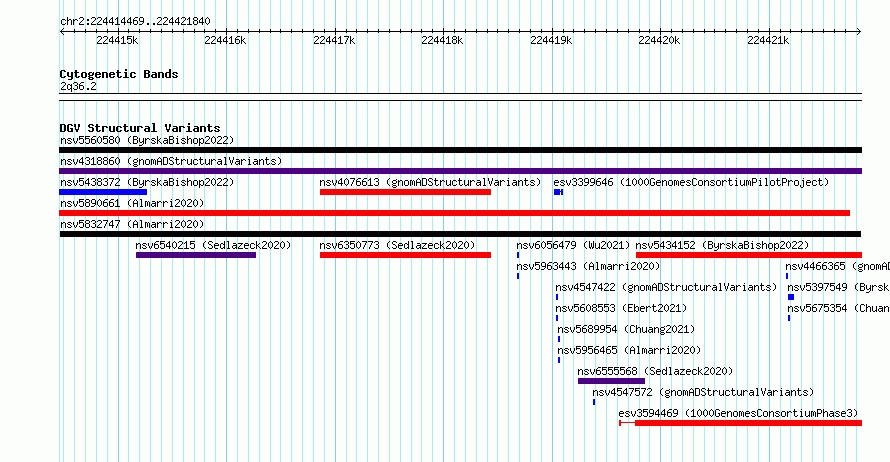Click the Cytogenetic Bands track title
890x462 pixels.
coord(119,74)
